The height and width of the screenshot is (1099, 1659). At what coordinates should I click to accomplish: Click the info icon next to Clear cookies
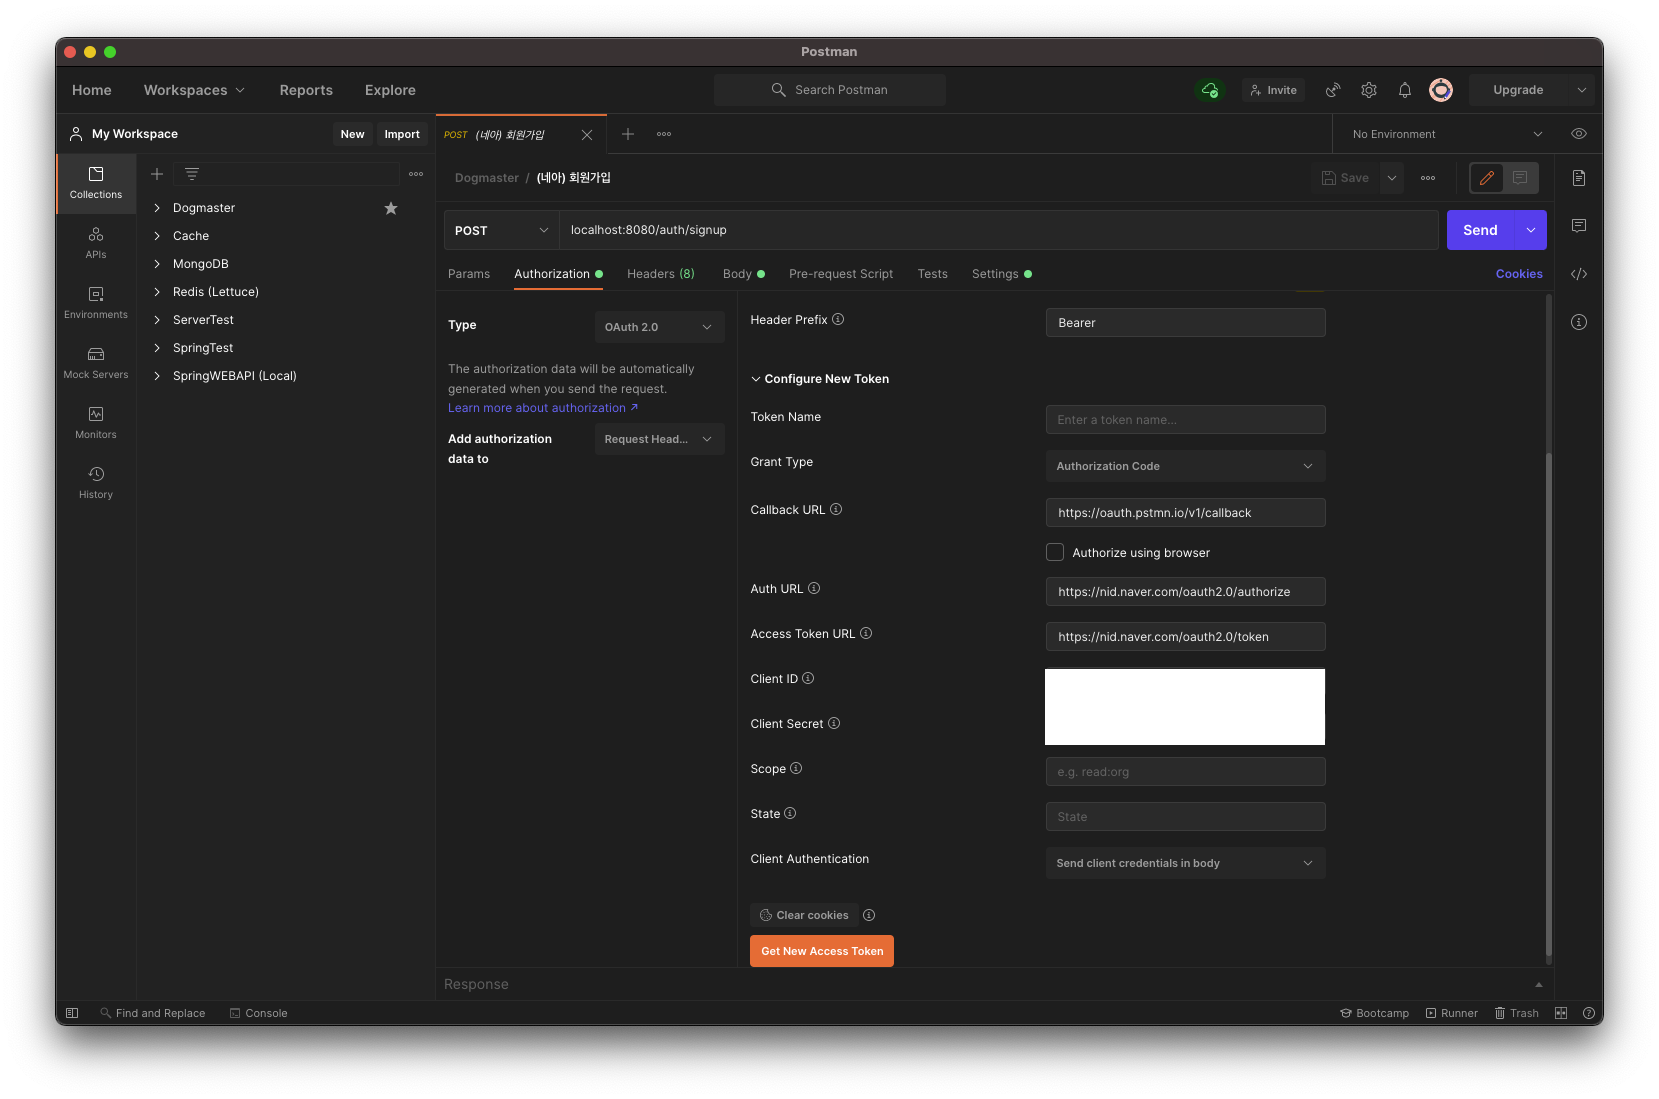pyautogui.click(x=869, y=915)
